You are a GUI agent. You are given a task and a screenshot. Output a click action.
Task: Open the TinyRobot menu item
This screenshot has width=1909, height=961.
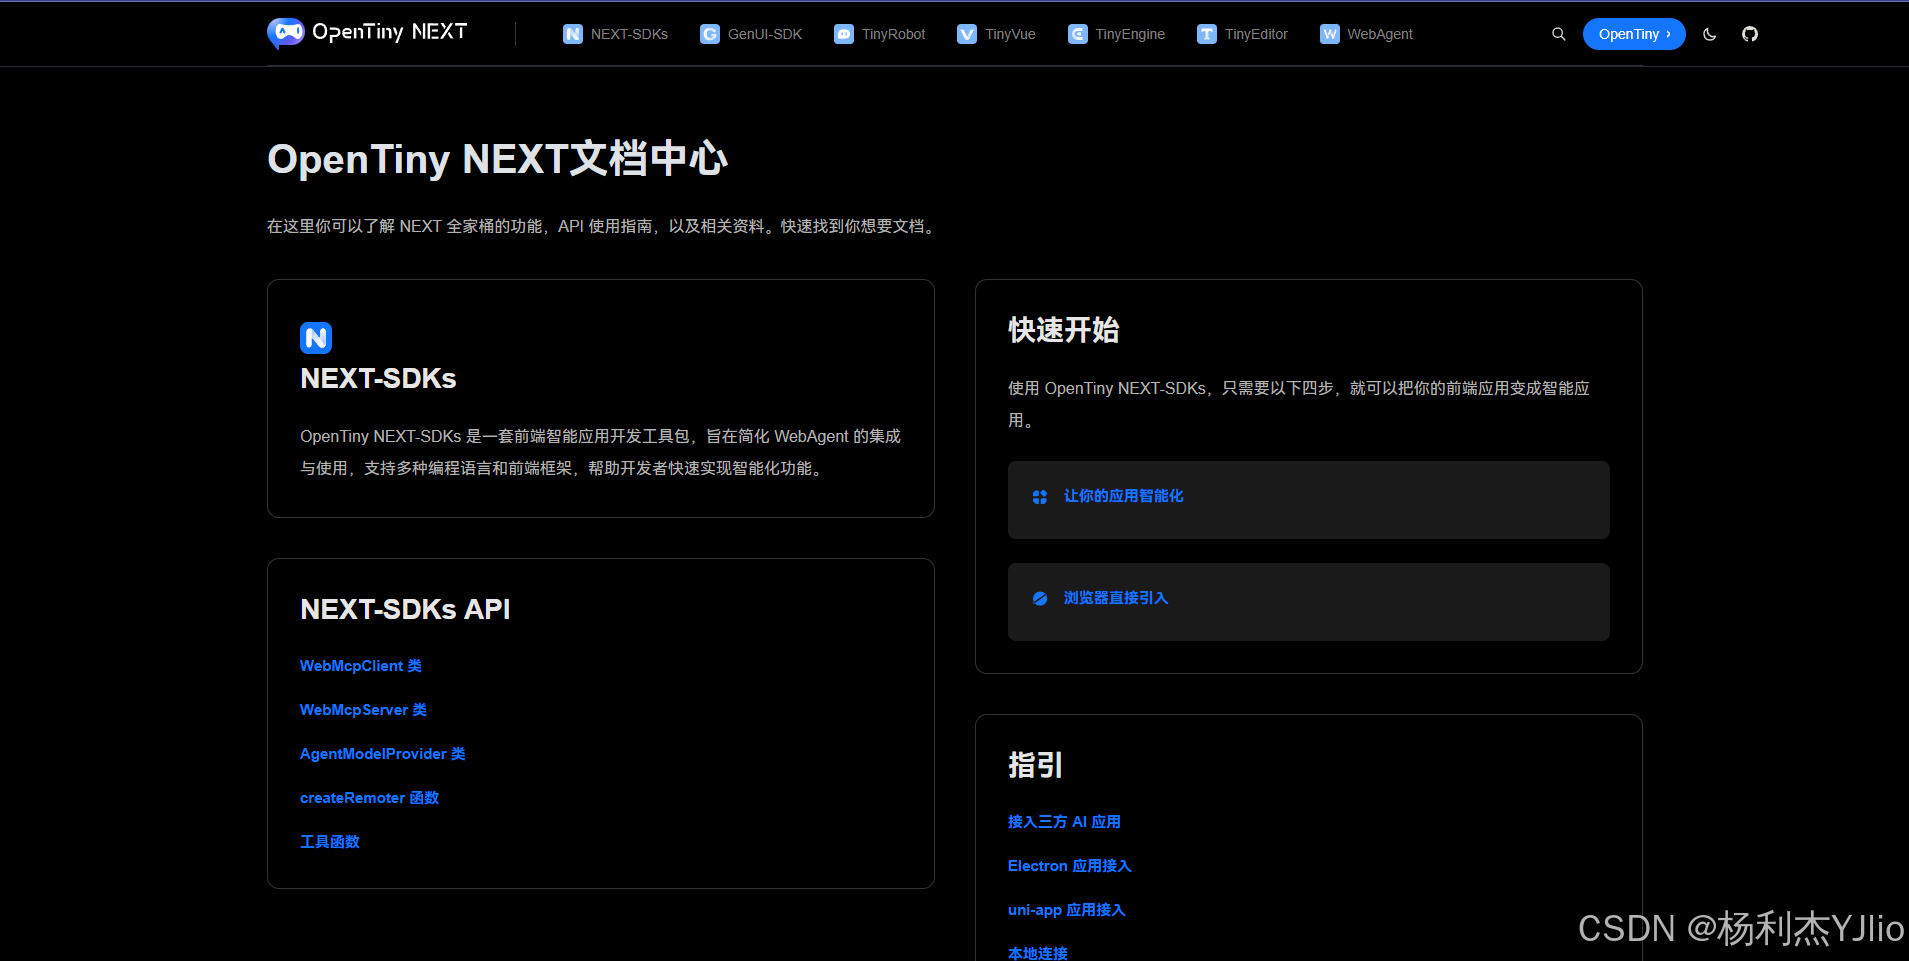click(x=880, y=34)
